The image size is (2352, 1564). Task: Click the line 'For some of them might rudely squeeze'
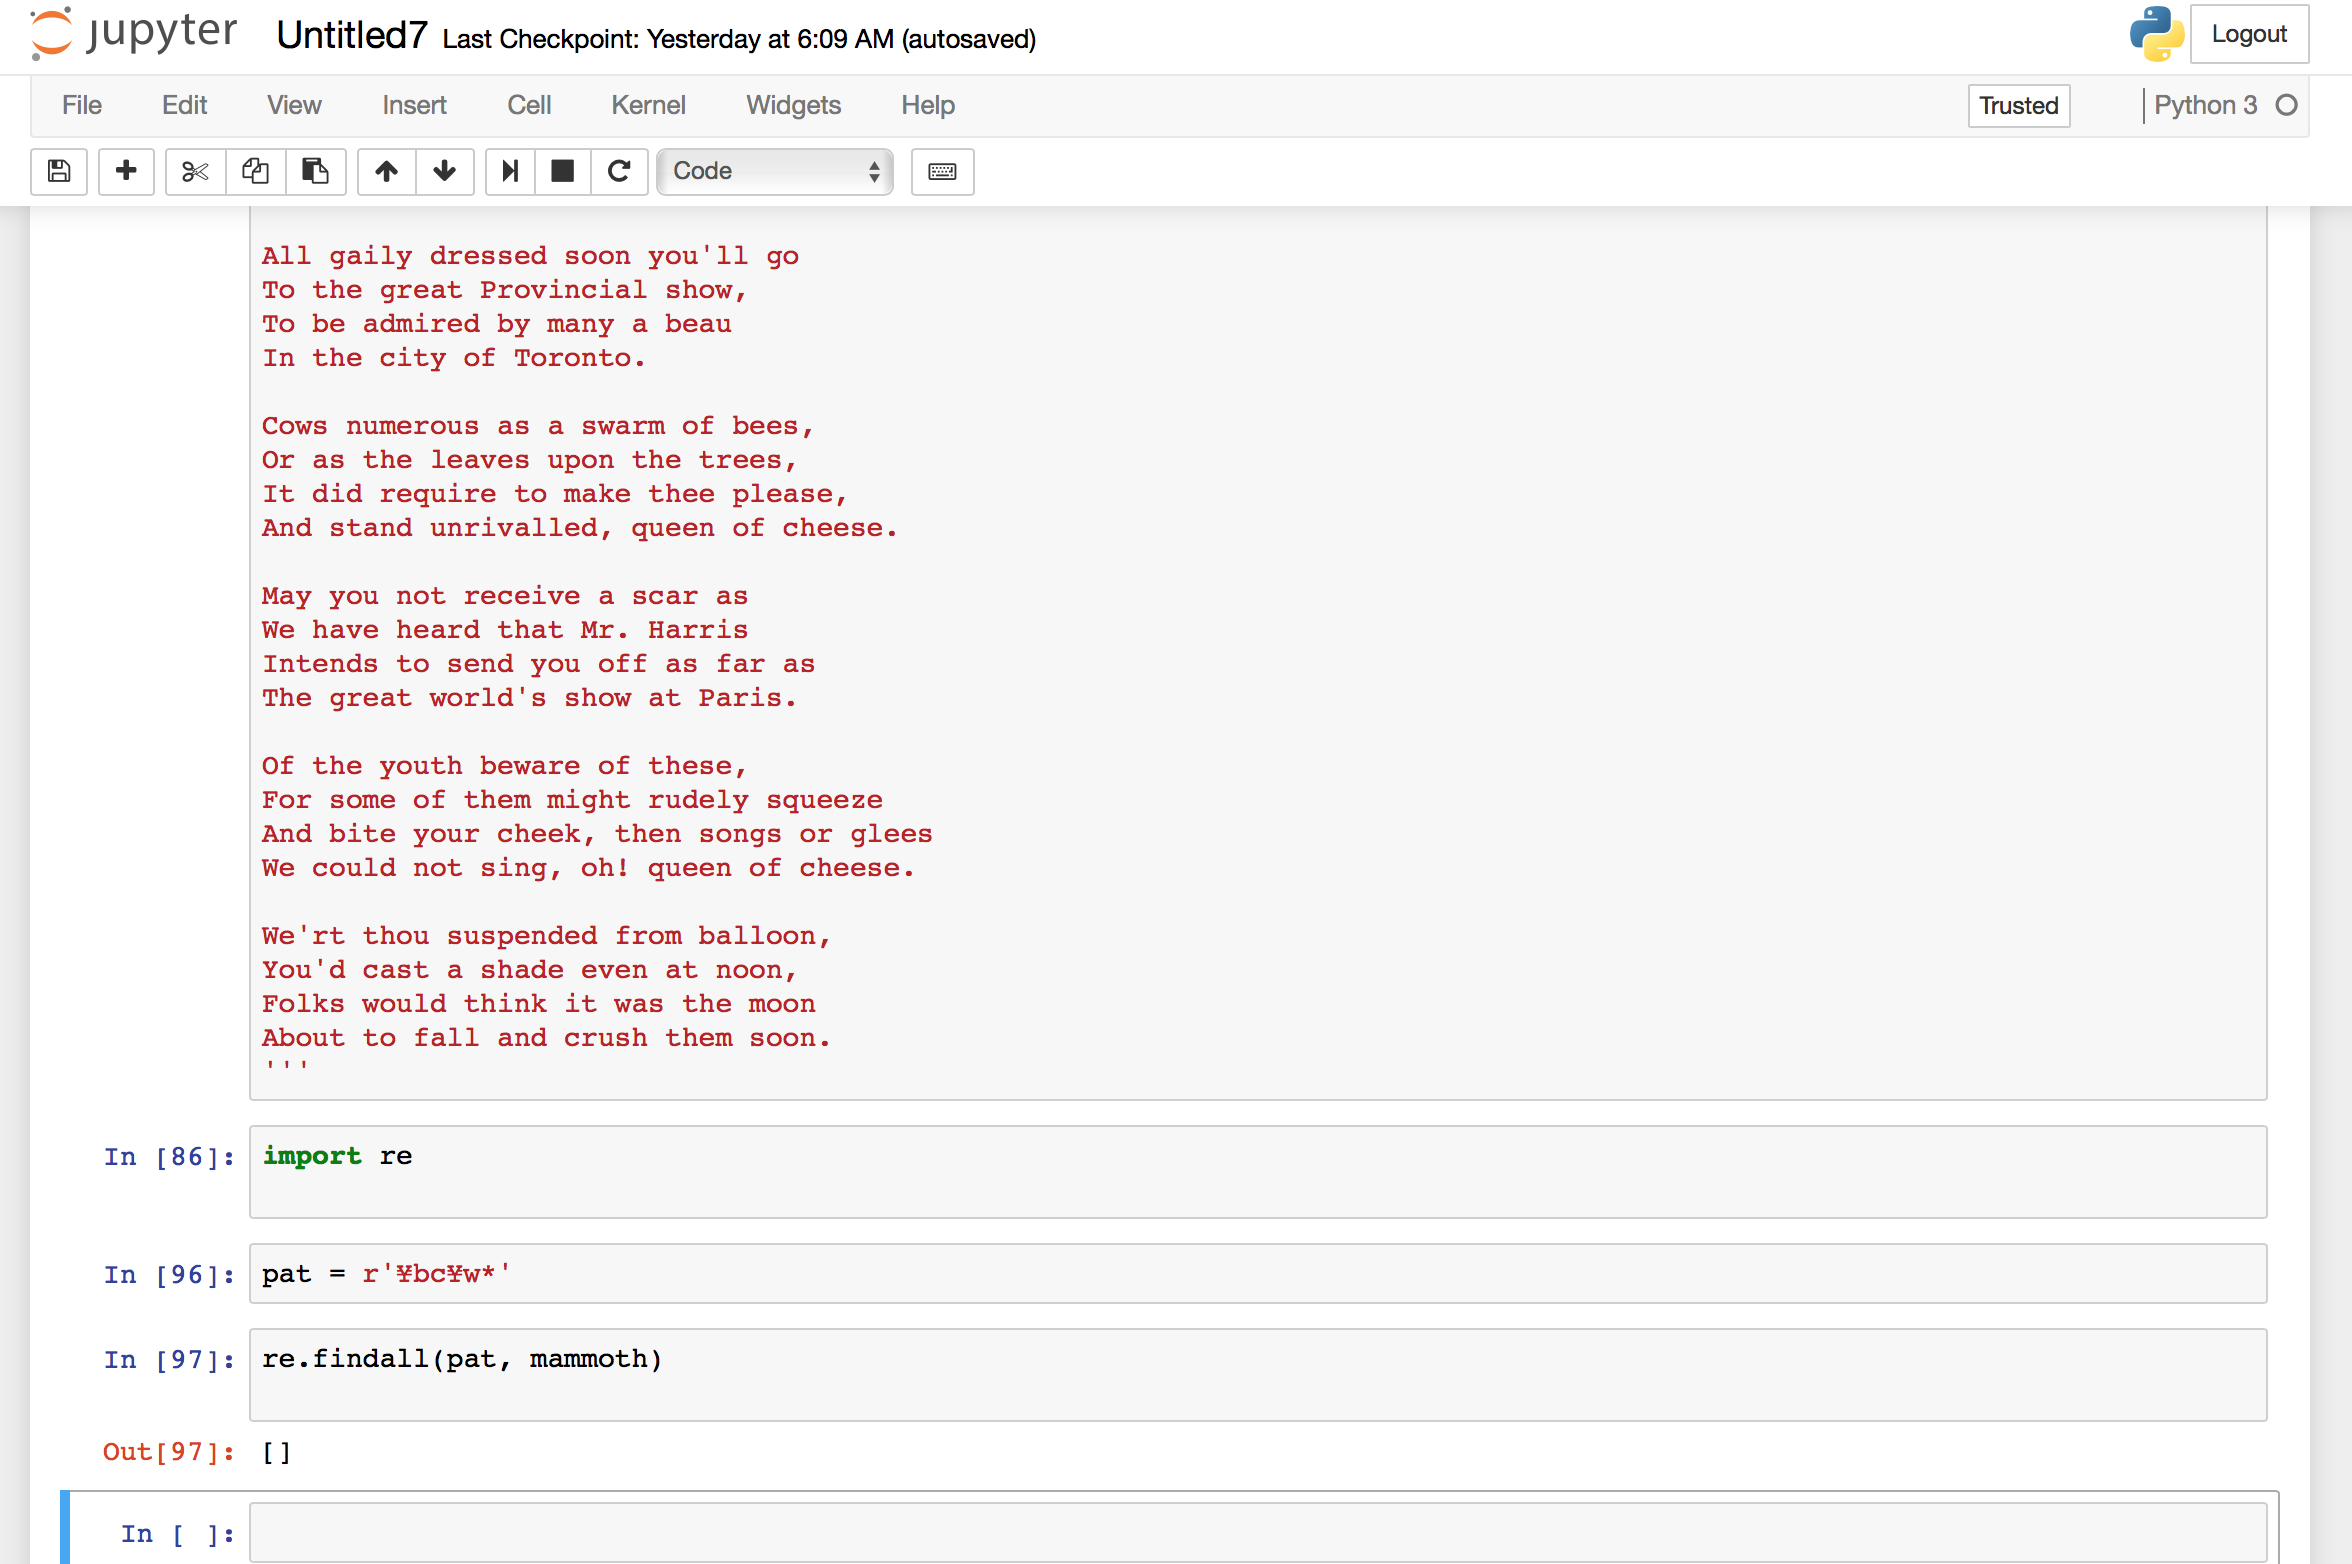[x=572, y=800]
